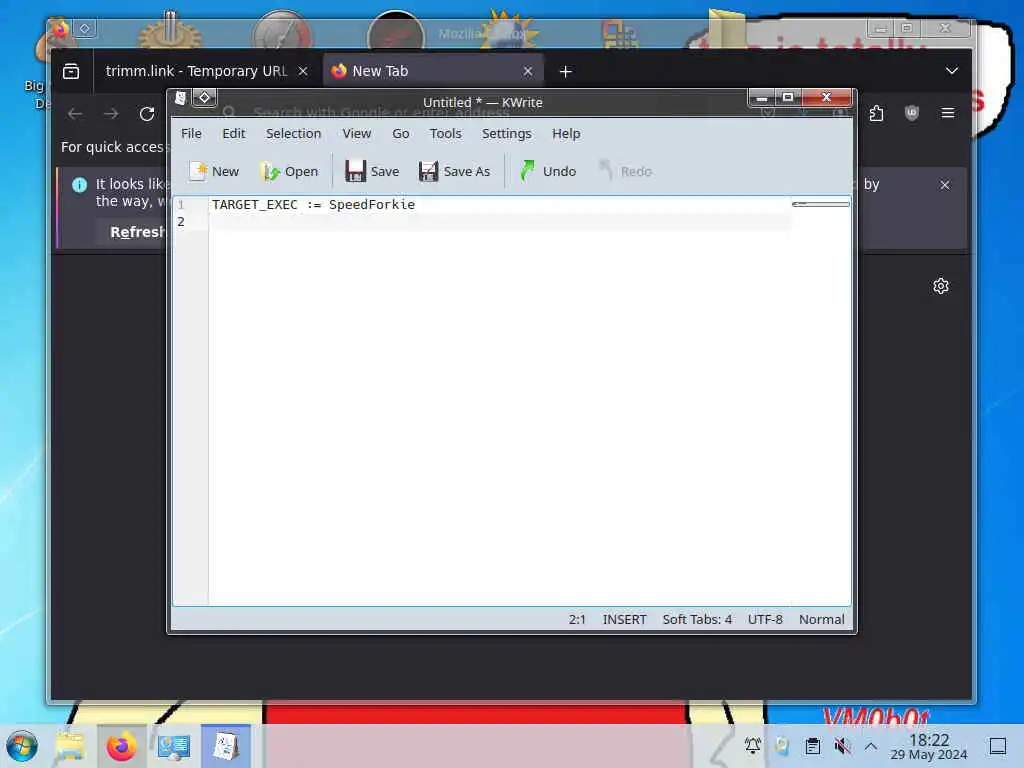Dismiss the Firefox notification bar
This screenshot has width=1024, height=768.
point(944,185)
